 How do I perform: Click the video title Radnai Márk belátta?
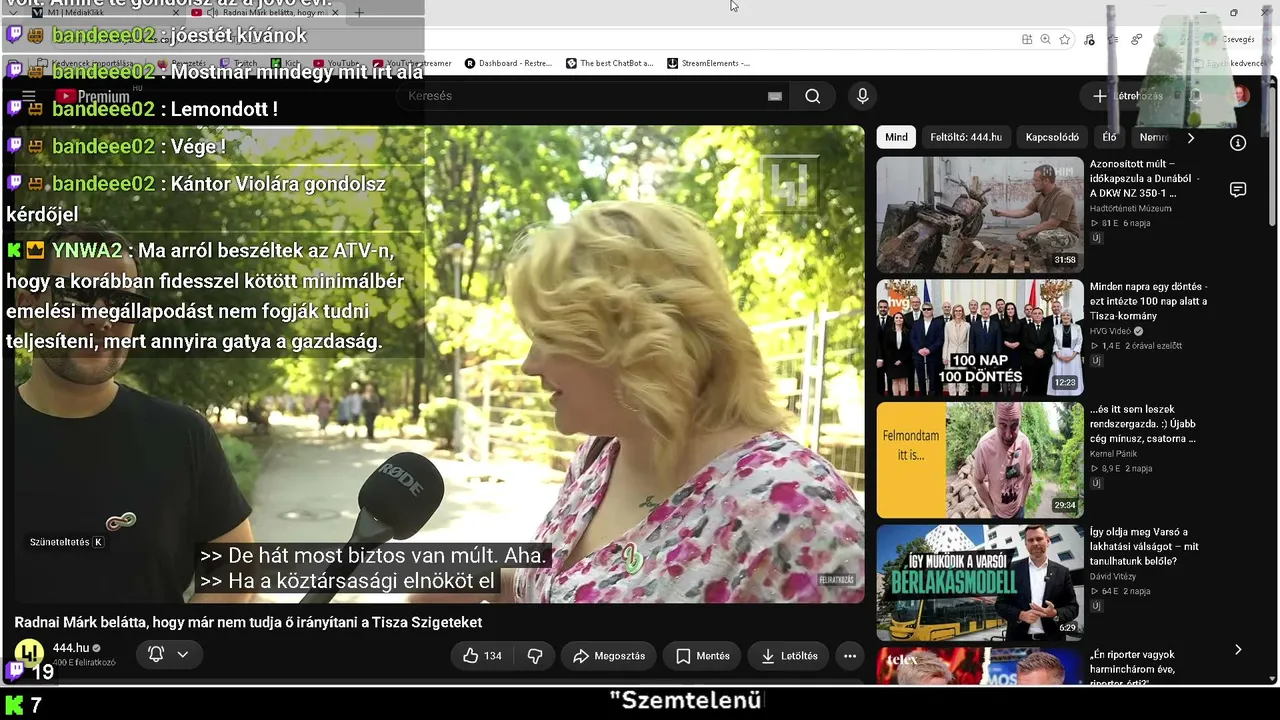(248, 622)
